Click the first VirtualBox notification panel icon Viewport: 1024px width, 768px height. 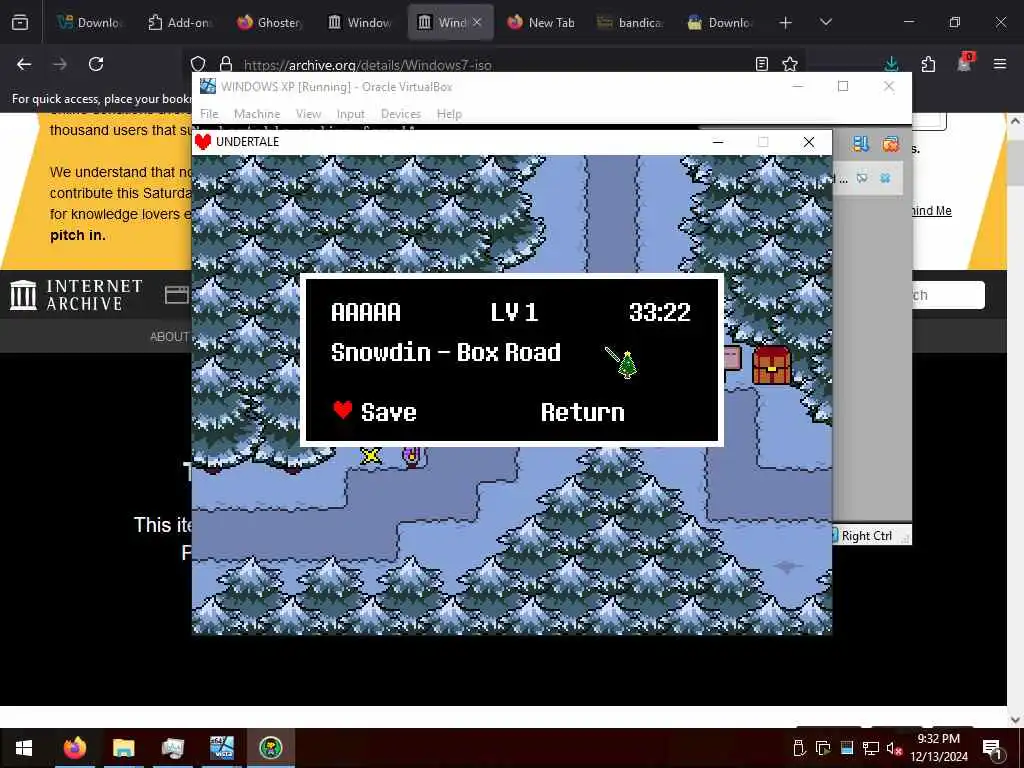click(860, 144)
